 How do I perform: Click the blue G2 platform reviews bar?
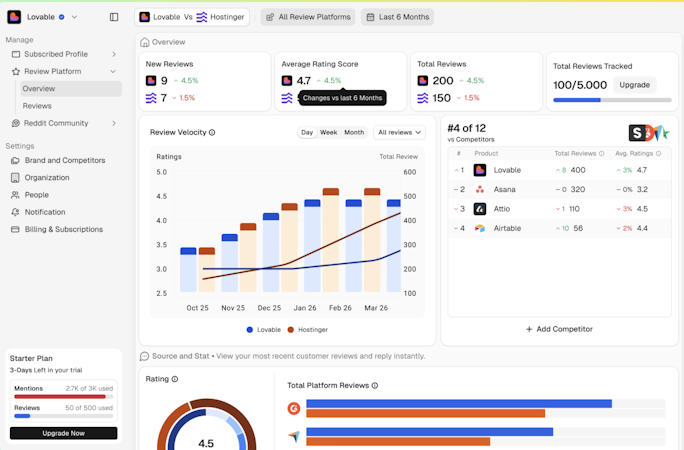[459, 404]
